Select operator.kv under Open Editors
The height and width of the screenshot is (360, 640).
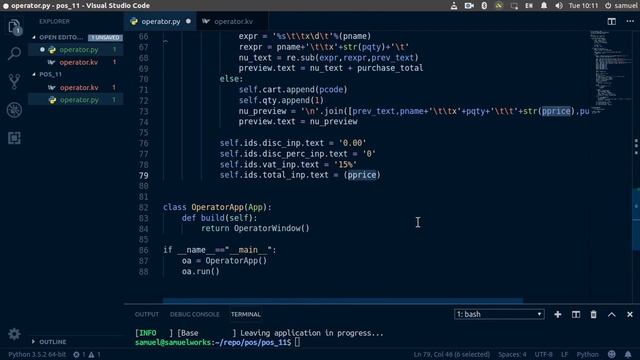76,62
